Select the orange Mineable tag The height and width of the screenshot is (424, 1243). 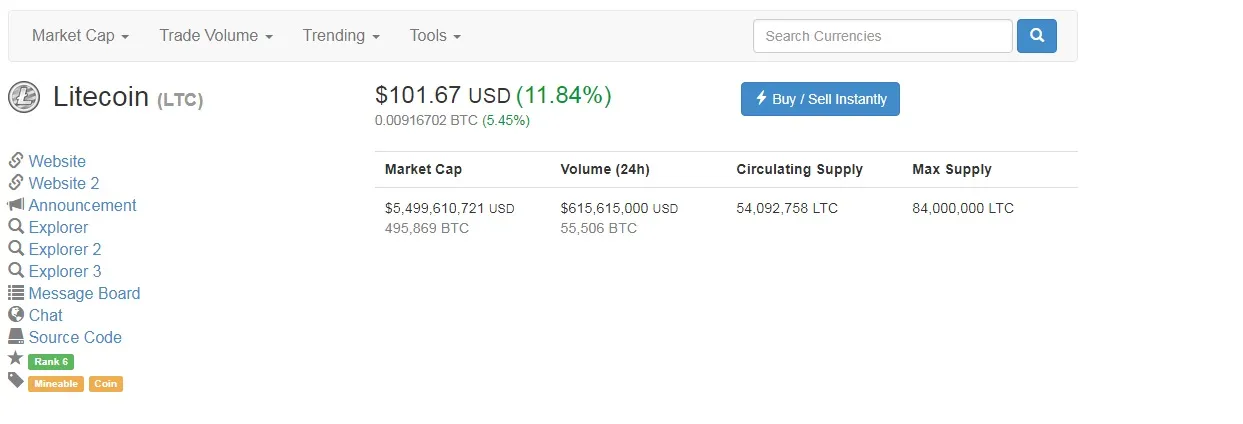pos(56,384)
